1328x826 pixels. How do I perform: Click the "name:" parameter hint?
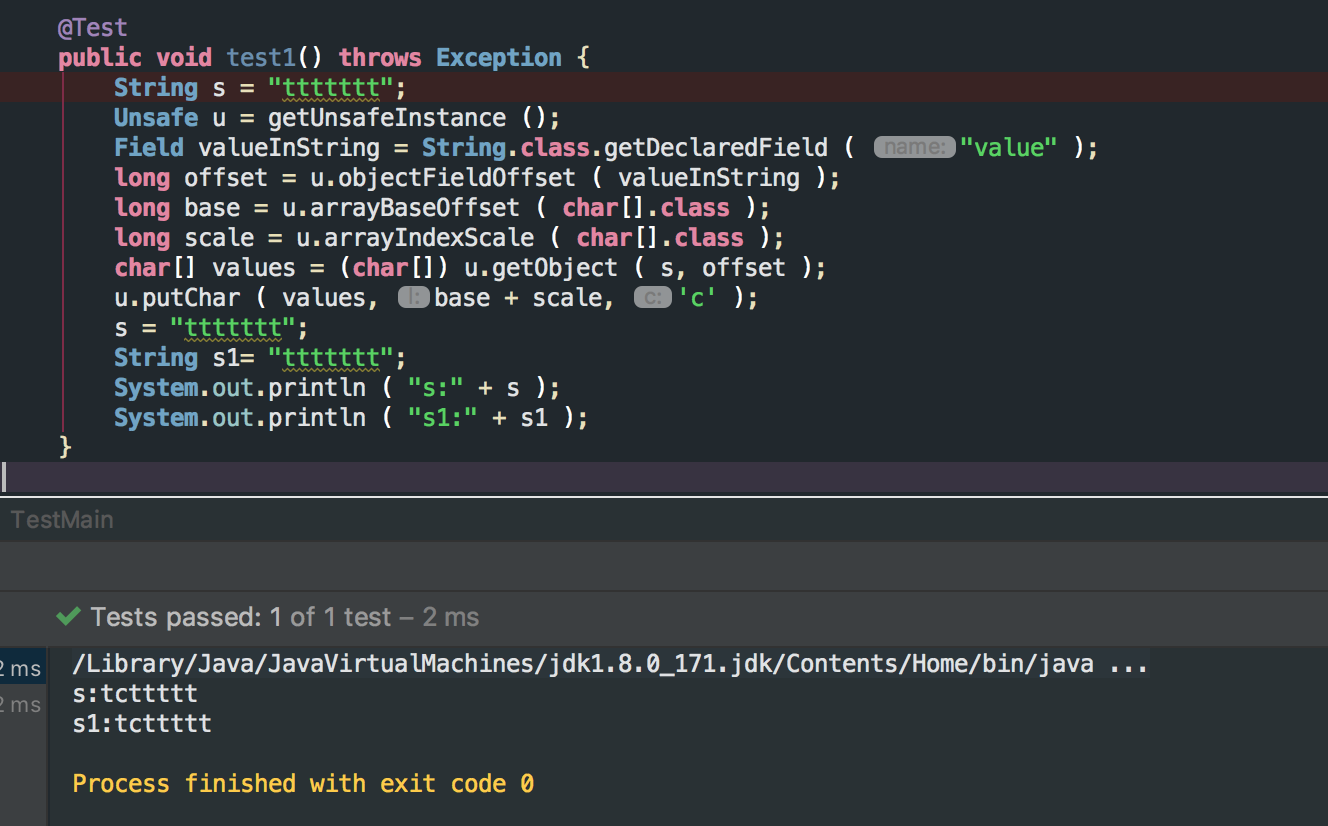pos(914,148)
